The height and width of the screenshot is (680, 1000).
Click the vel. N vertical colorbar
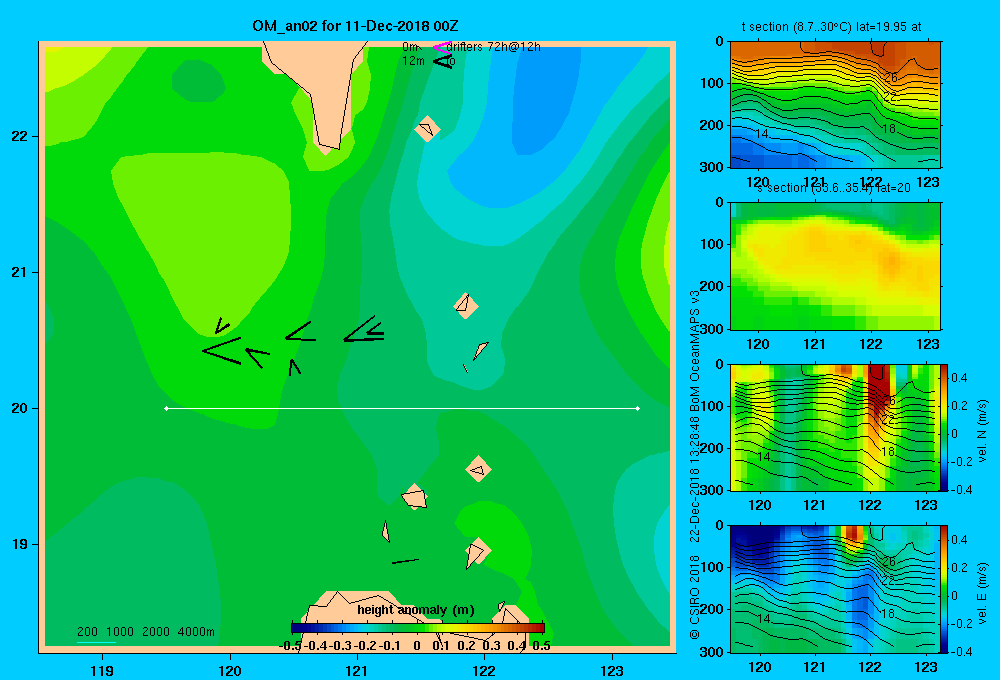tap(945, 427)
